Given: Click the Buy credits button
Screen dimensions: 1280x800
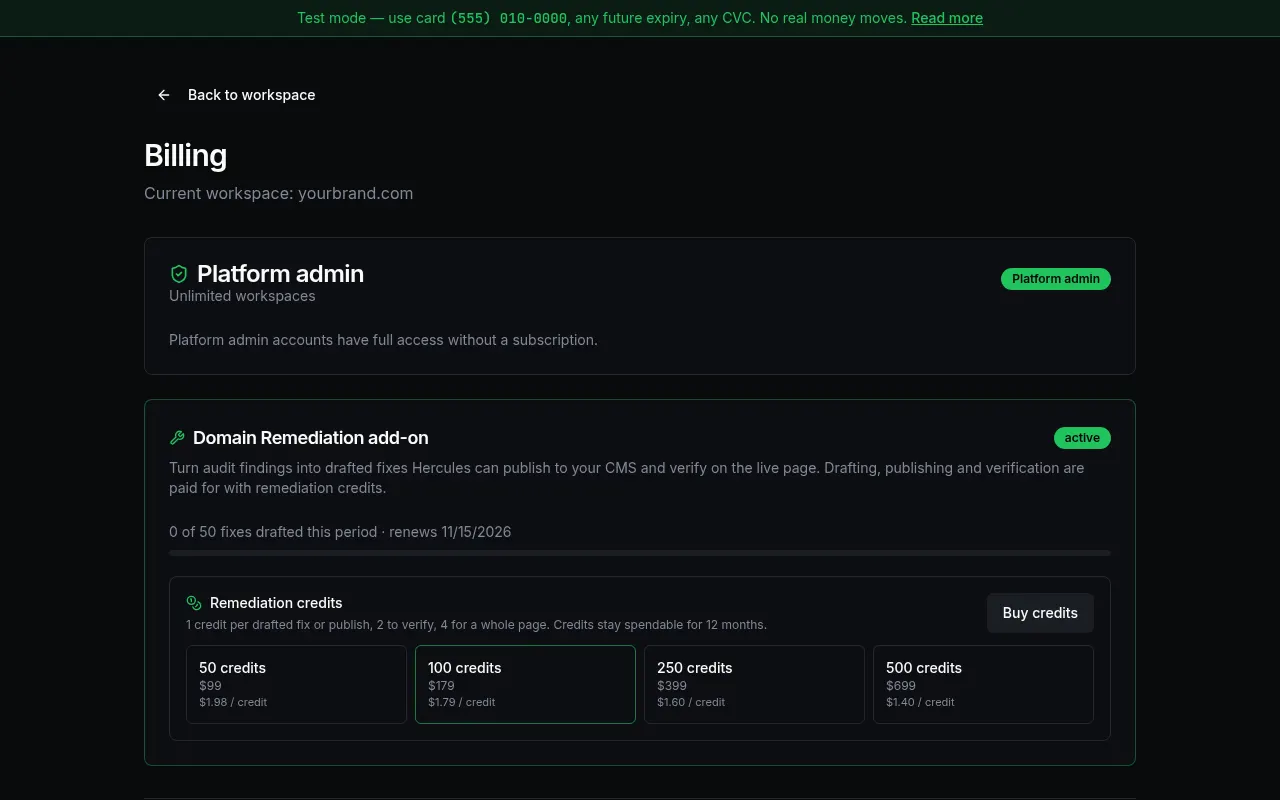Looking at the screenshot, I should point(1040,613).
